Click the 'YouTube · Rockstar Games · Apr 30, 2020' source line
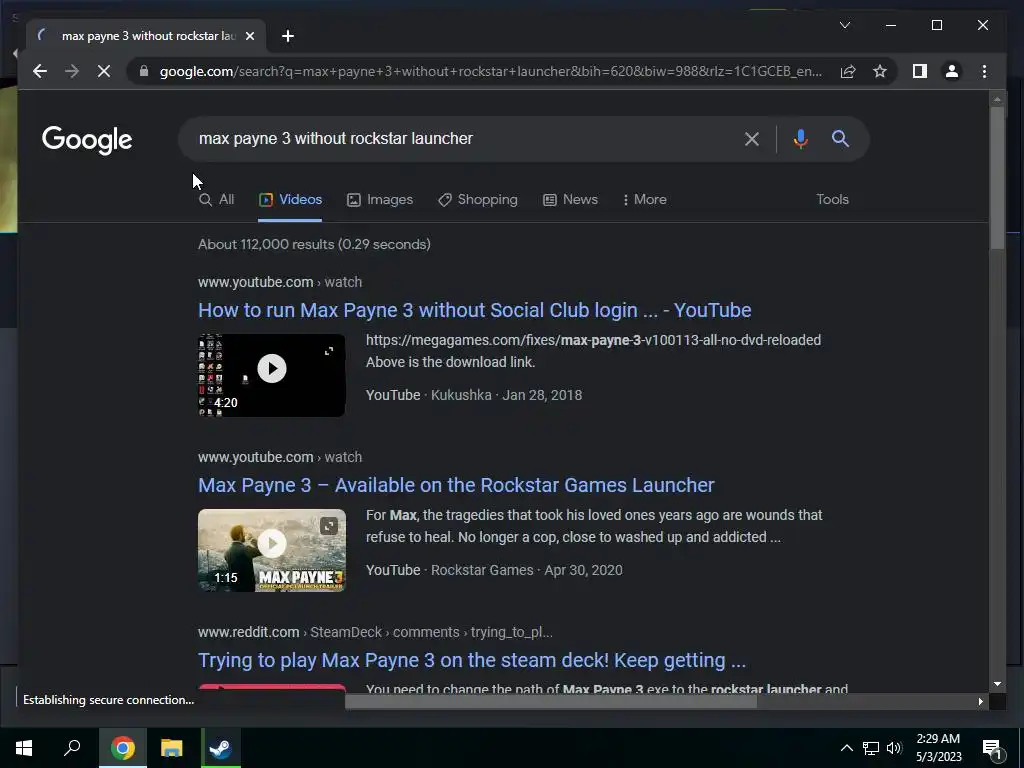 click(x=494, y=570)
